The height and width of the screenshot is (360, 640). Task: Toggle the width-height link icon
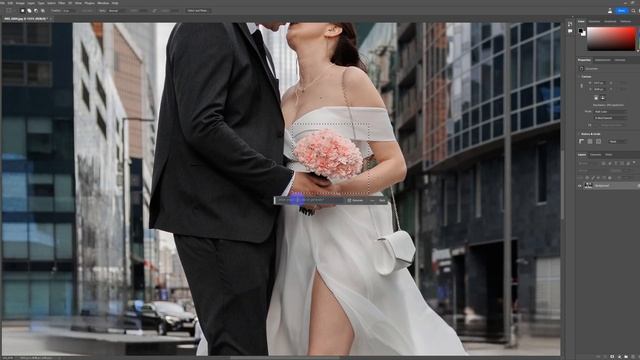582,86
